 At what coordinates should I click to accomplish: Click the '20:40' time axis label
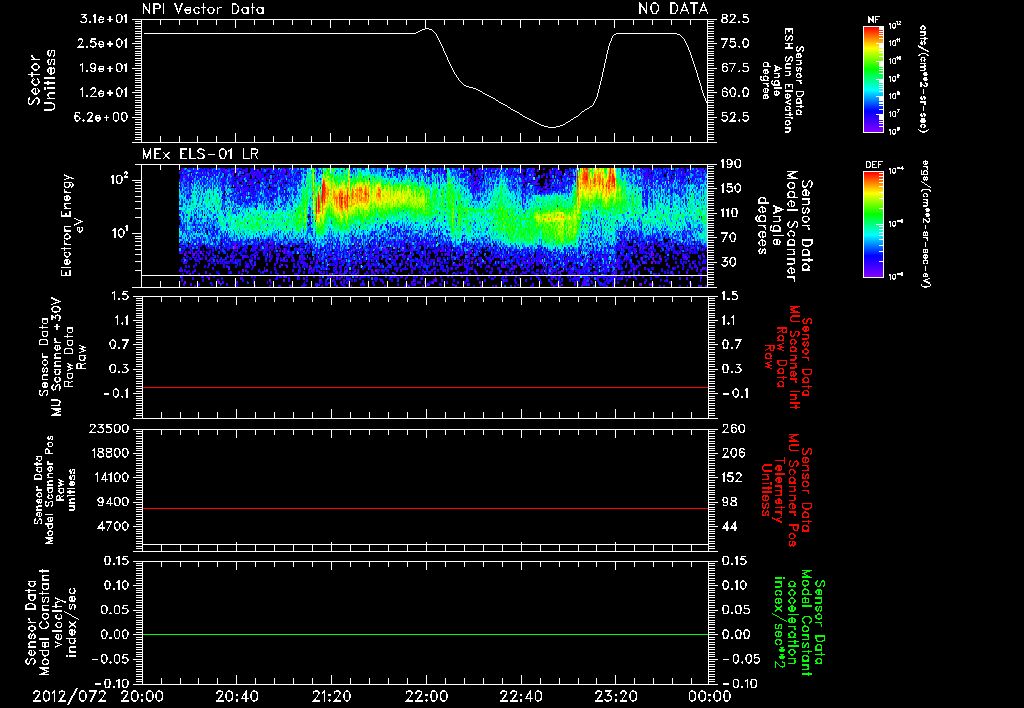236,696
